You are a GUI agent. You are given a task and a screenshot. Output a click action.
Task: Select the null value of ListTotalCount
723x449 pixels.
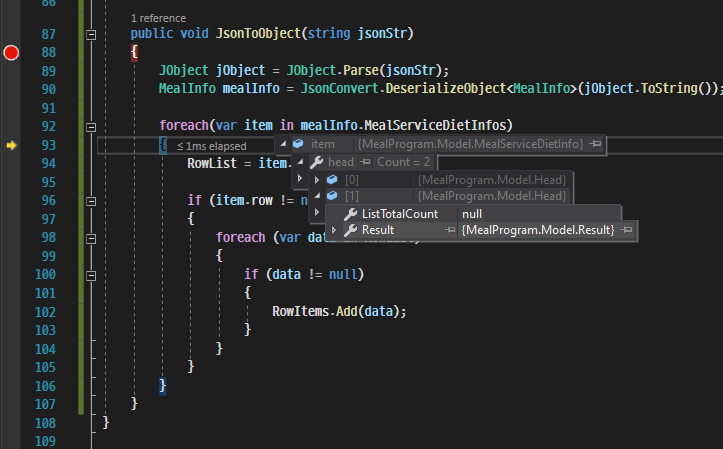pos(472,214)
